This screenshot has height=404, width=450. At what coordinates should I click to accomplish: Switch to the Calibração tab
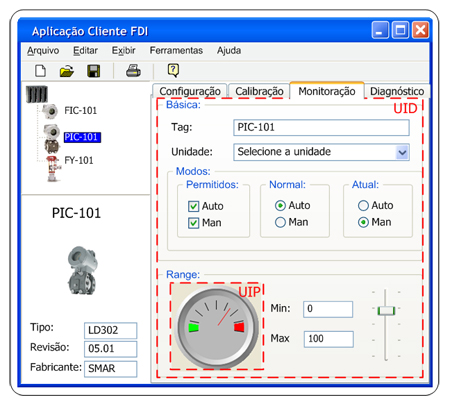tap(259, 91)
